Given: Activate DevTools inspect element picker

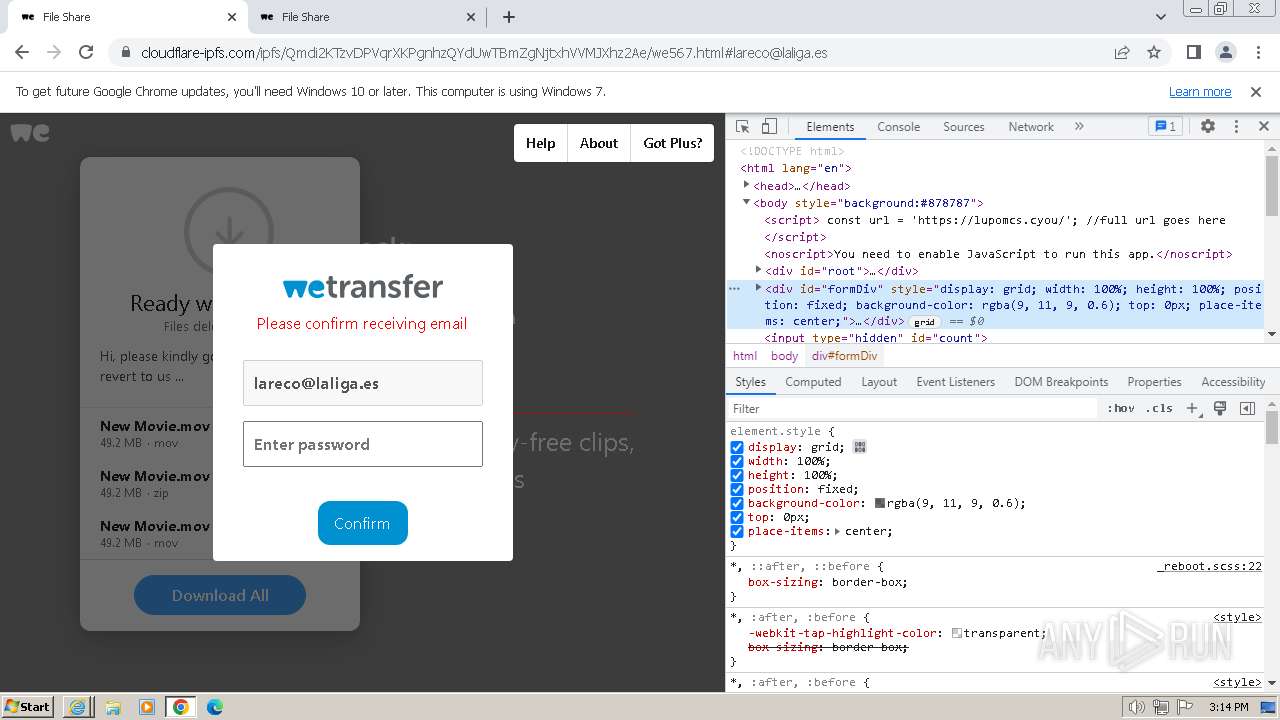Looking at the screenshot, I should point(743,127).
